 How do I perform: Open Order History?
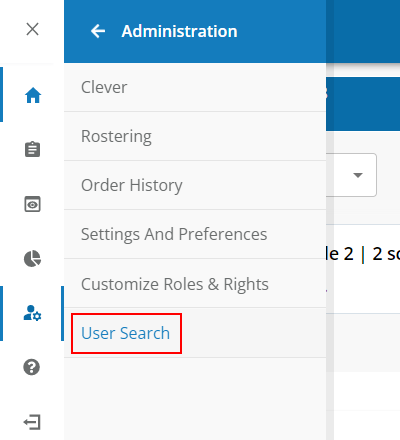[195, 185]
